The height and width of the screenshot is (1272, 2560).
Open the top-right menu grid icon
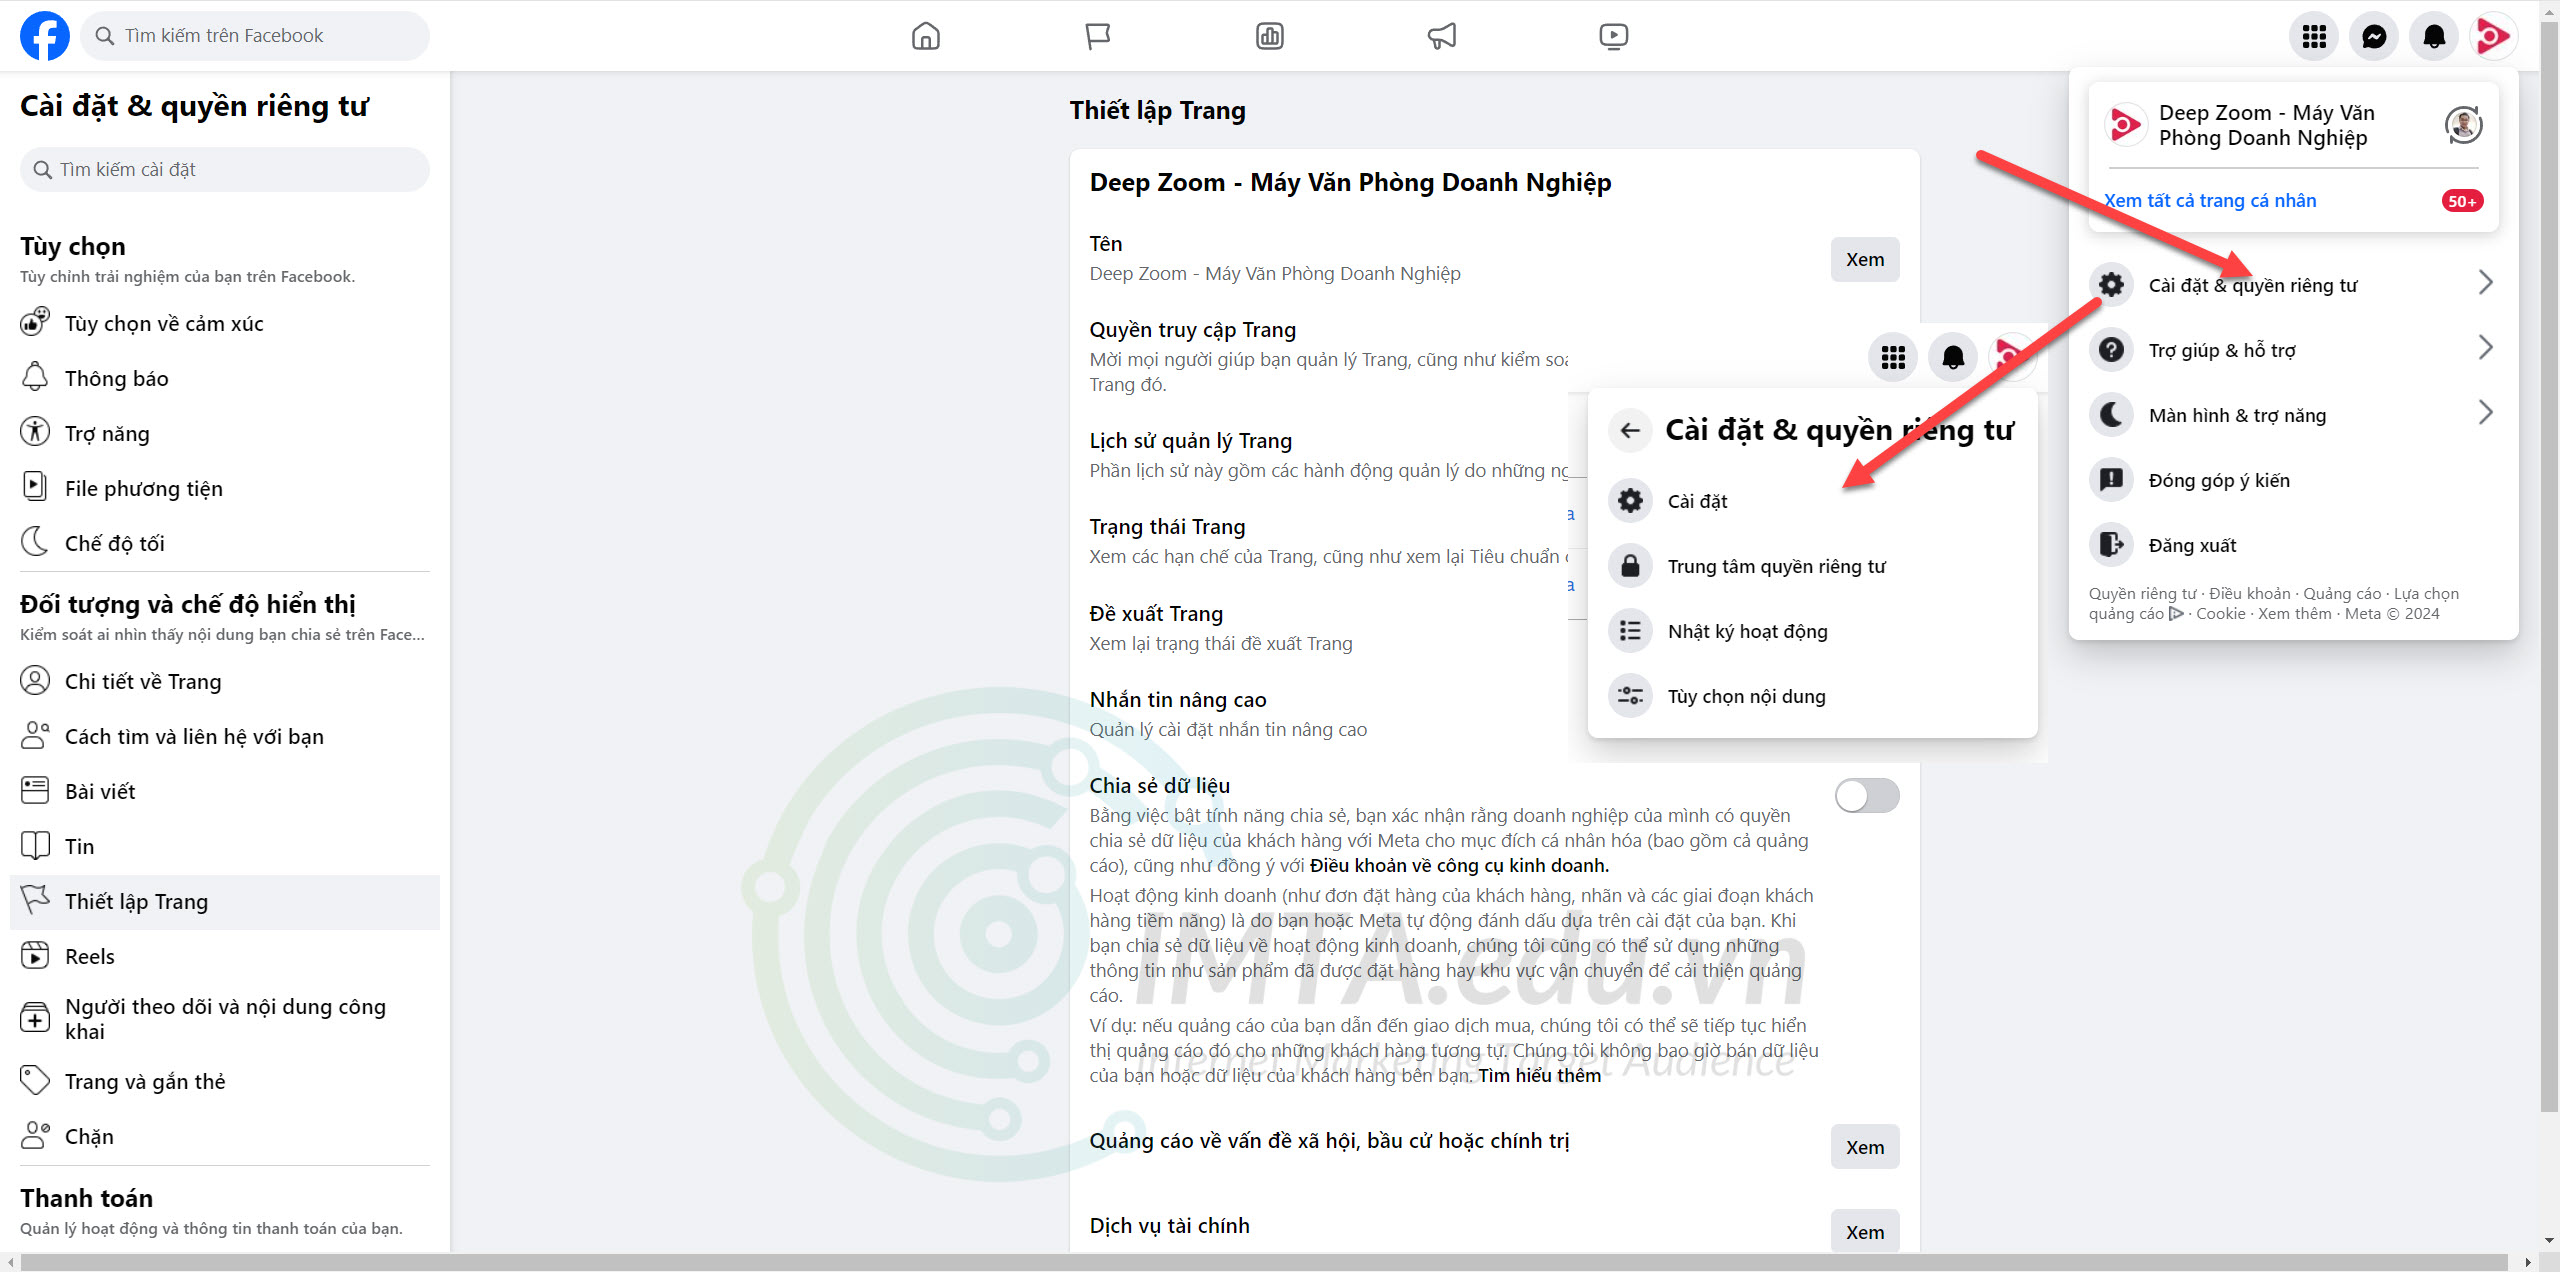[x=2314, y=37]
